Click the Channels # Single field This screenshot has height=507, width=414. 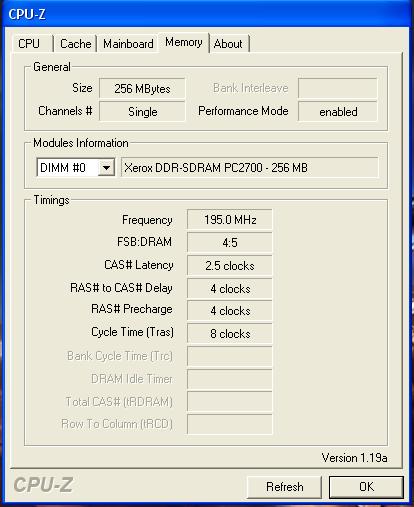tap(142, 111)
